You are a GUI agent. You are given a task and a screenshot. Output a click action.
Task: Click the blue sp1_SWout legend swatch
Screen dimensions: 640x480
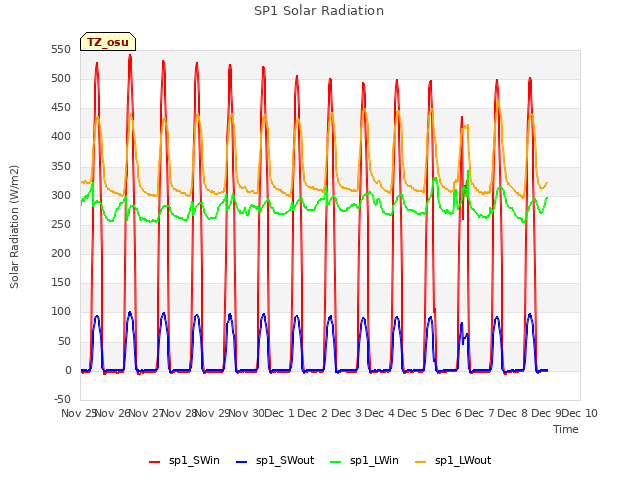(242, 461)
